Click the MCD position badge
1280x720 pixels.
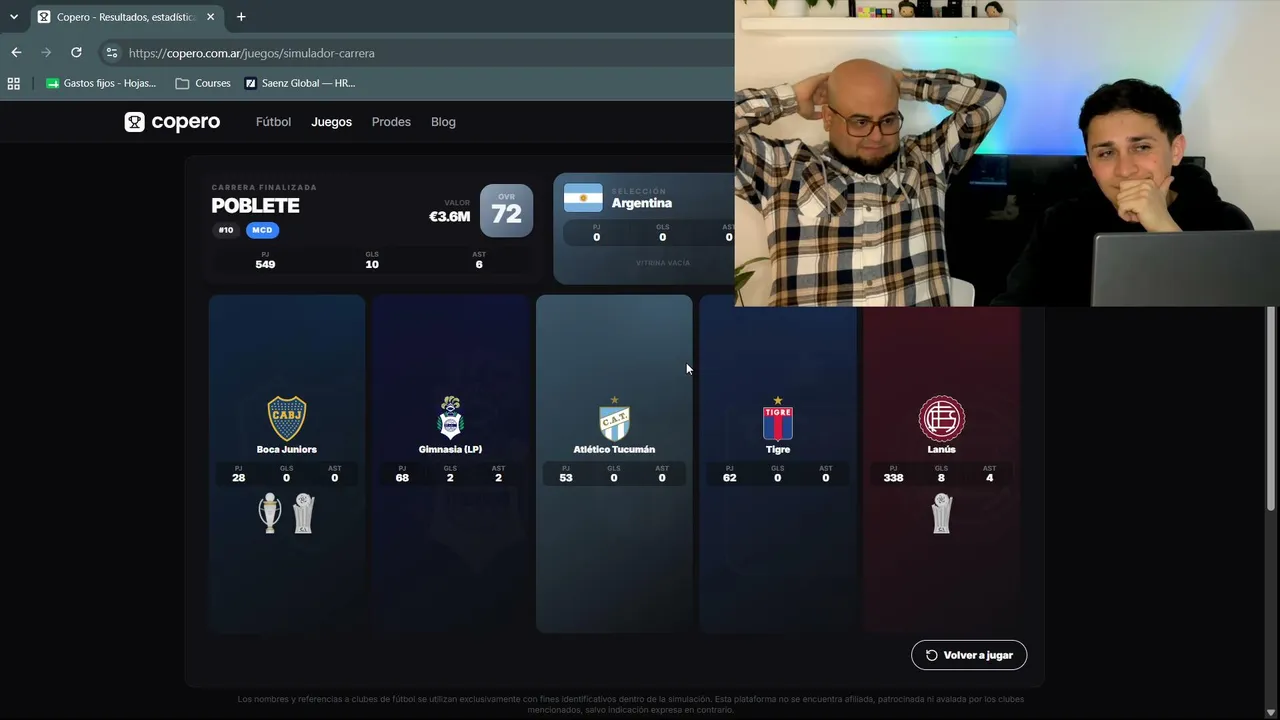click(x=262, y=230)
